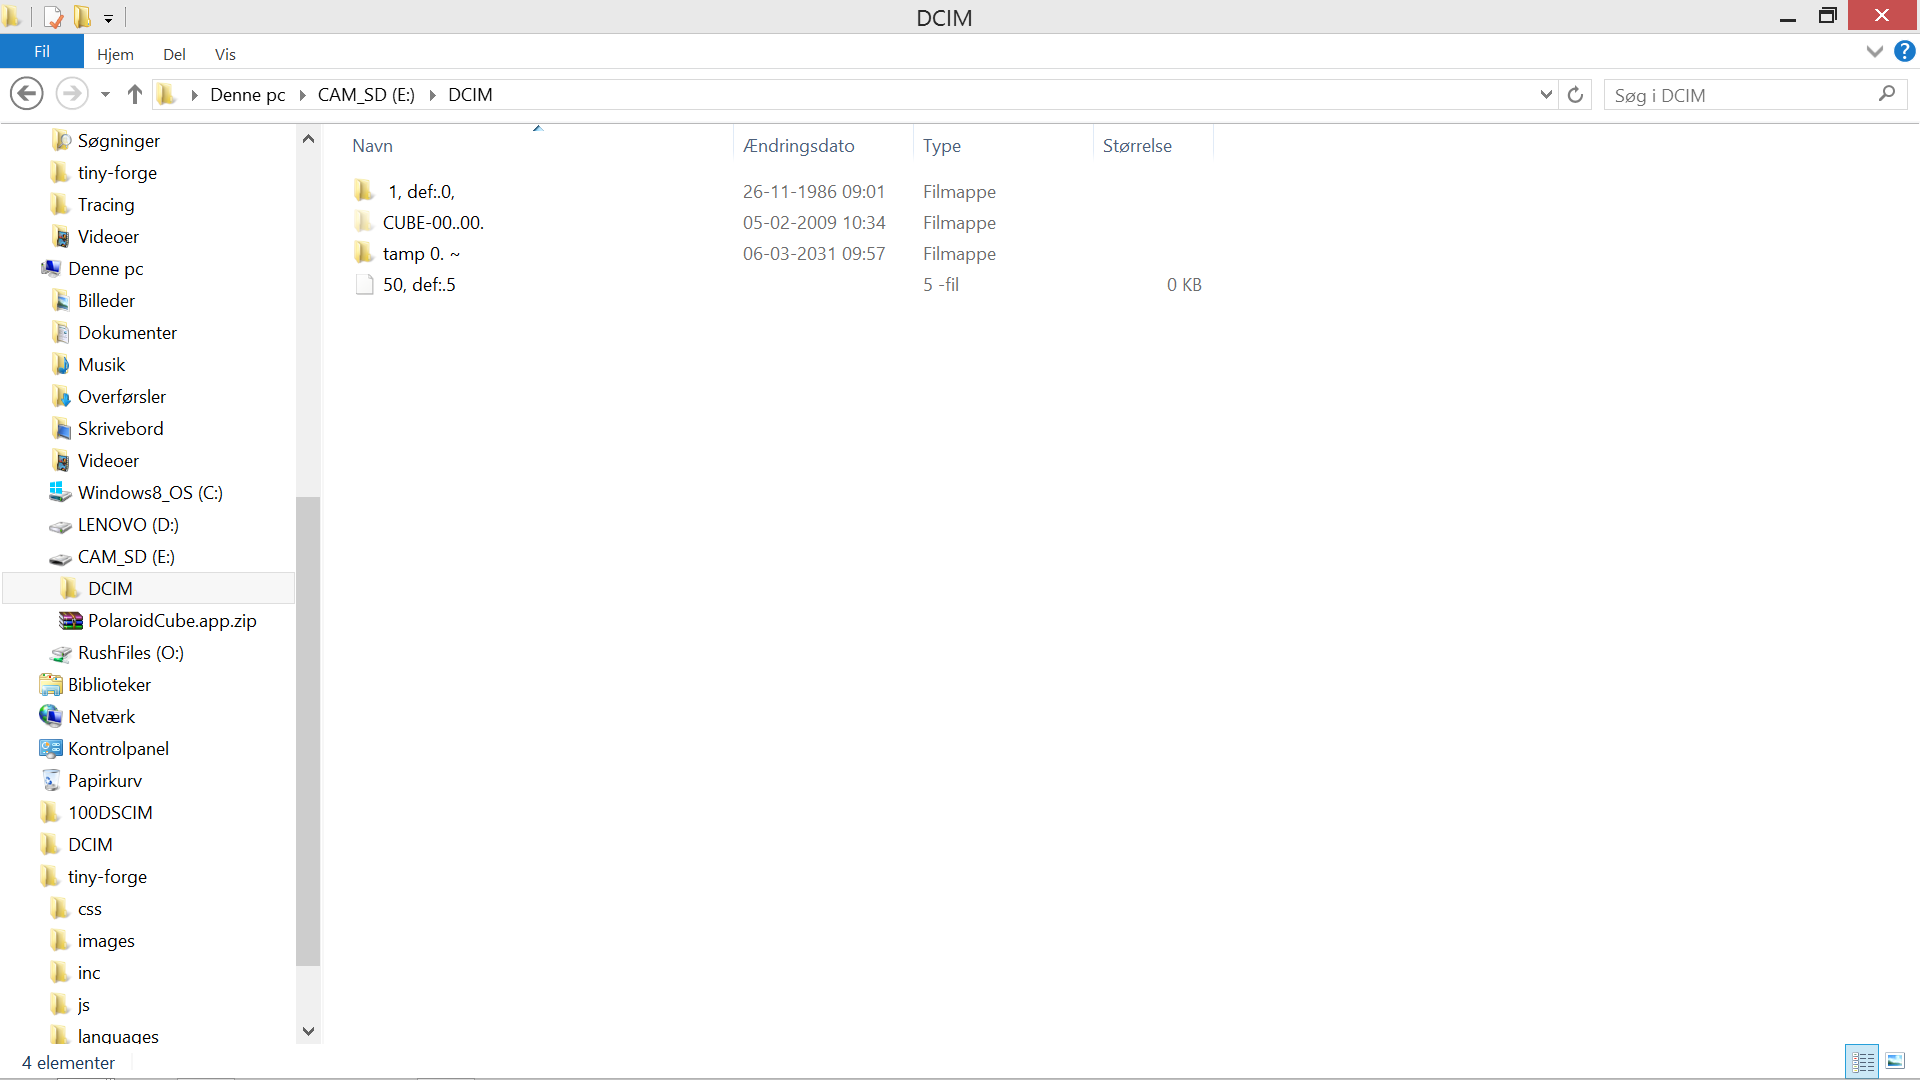
Task: Sort by Ændringsdato column header
Action: point(799,146)
